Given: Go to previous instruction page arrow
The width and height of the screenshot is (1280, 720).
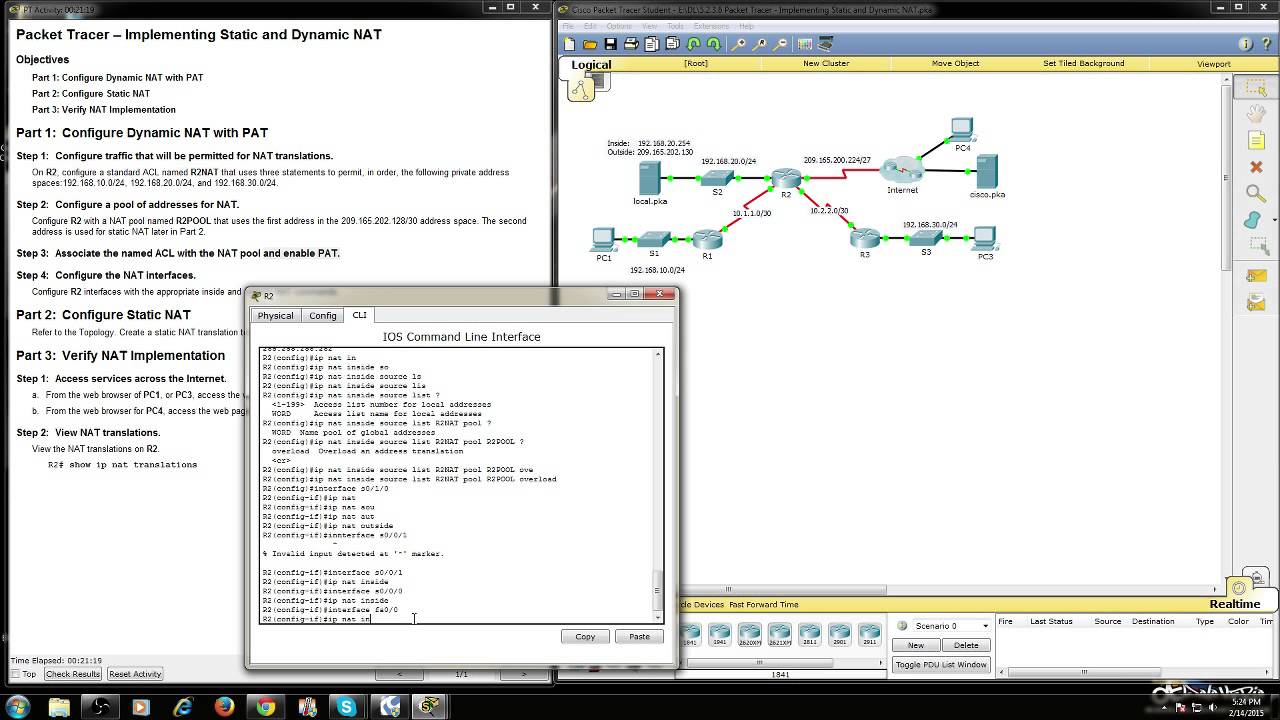Looking at the screenshot, I should click(400, 674).
